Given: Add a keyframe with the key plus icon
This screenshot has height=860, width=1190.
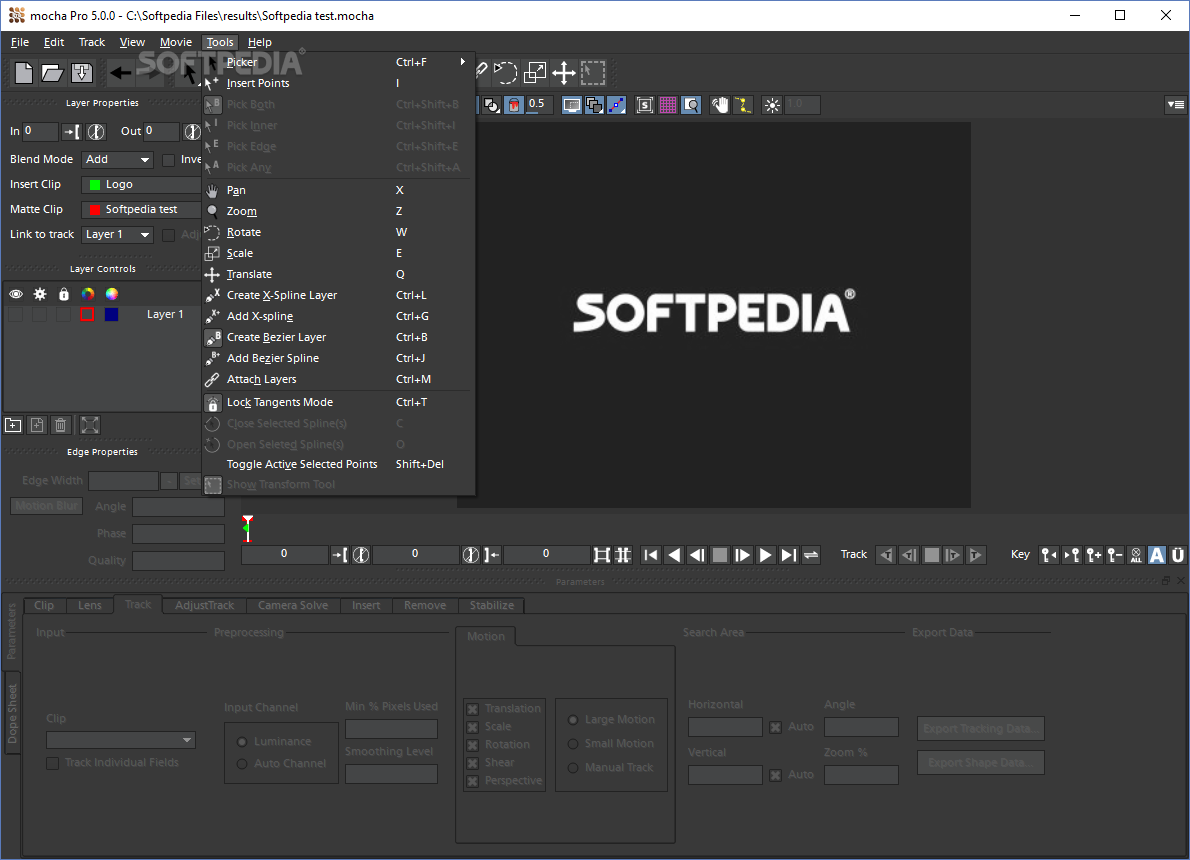Looking at the screenshot, I should click(x=1094, y=555).
